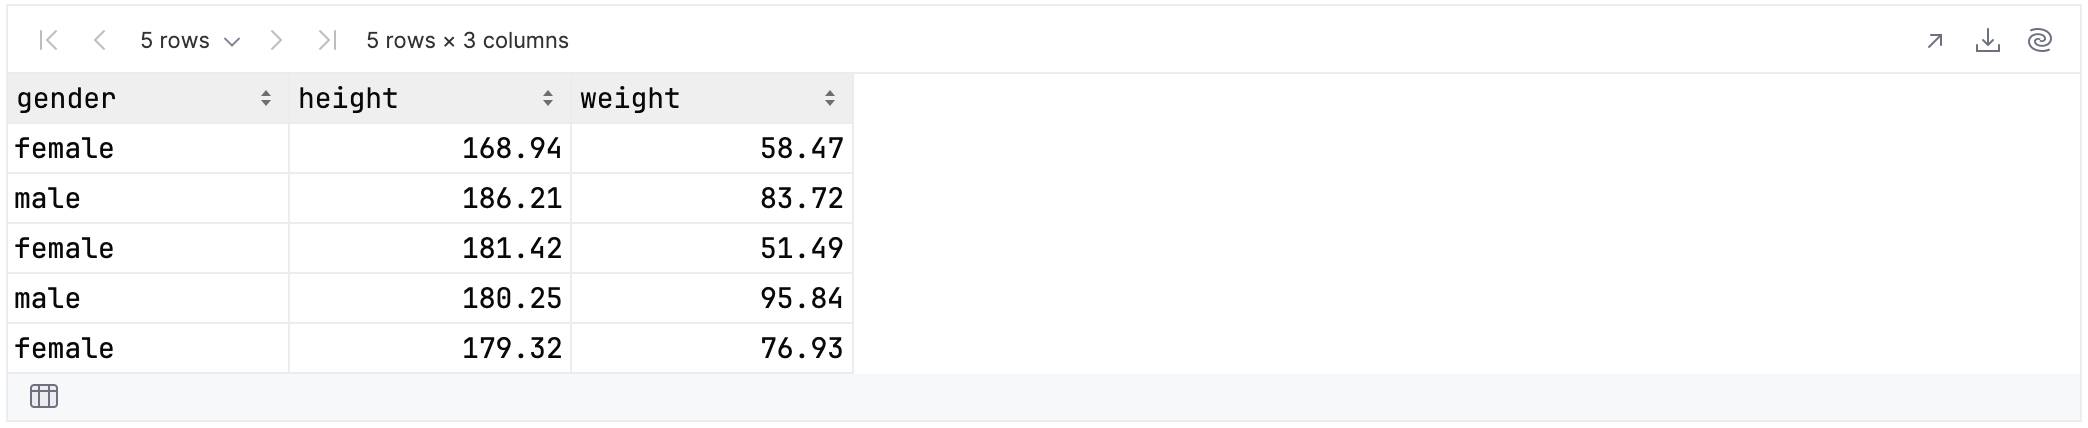Viewport: 2088px width, 428px height.
Task: Select the cell with weight 95.84
Action: pos(712,298)
